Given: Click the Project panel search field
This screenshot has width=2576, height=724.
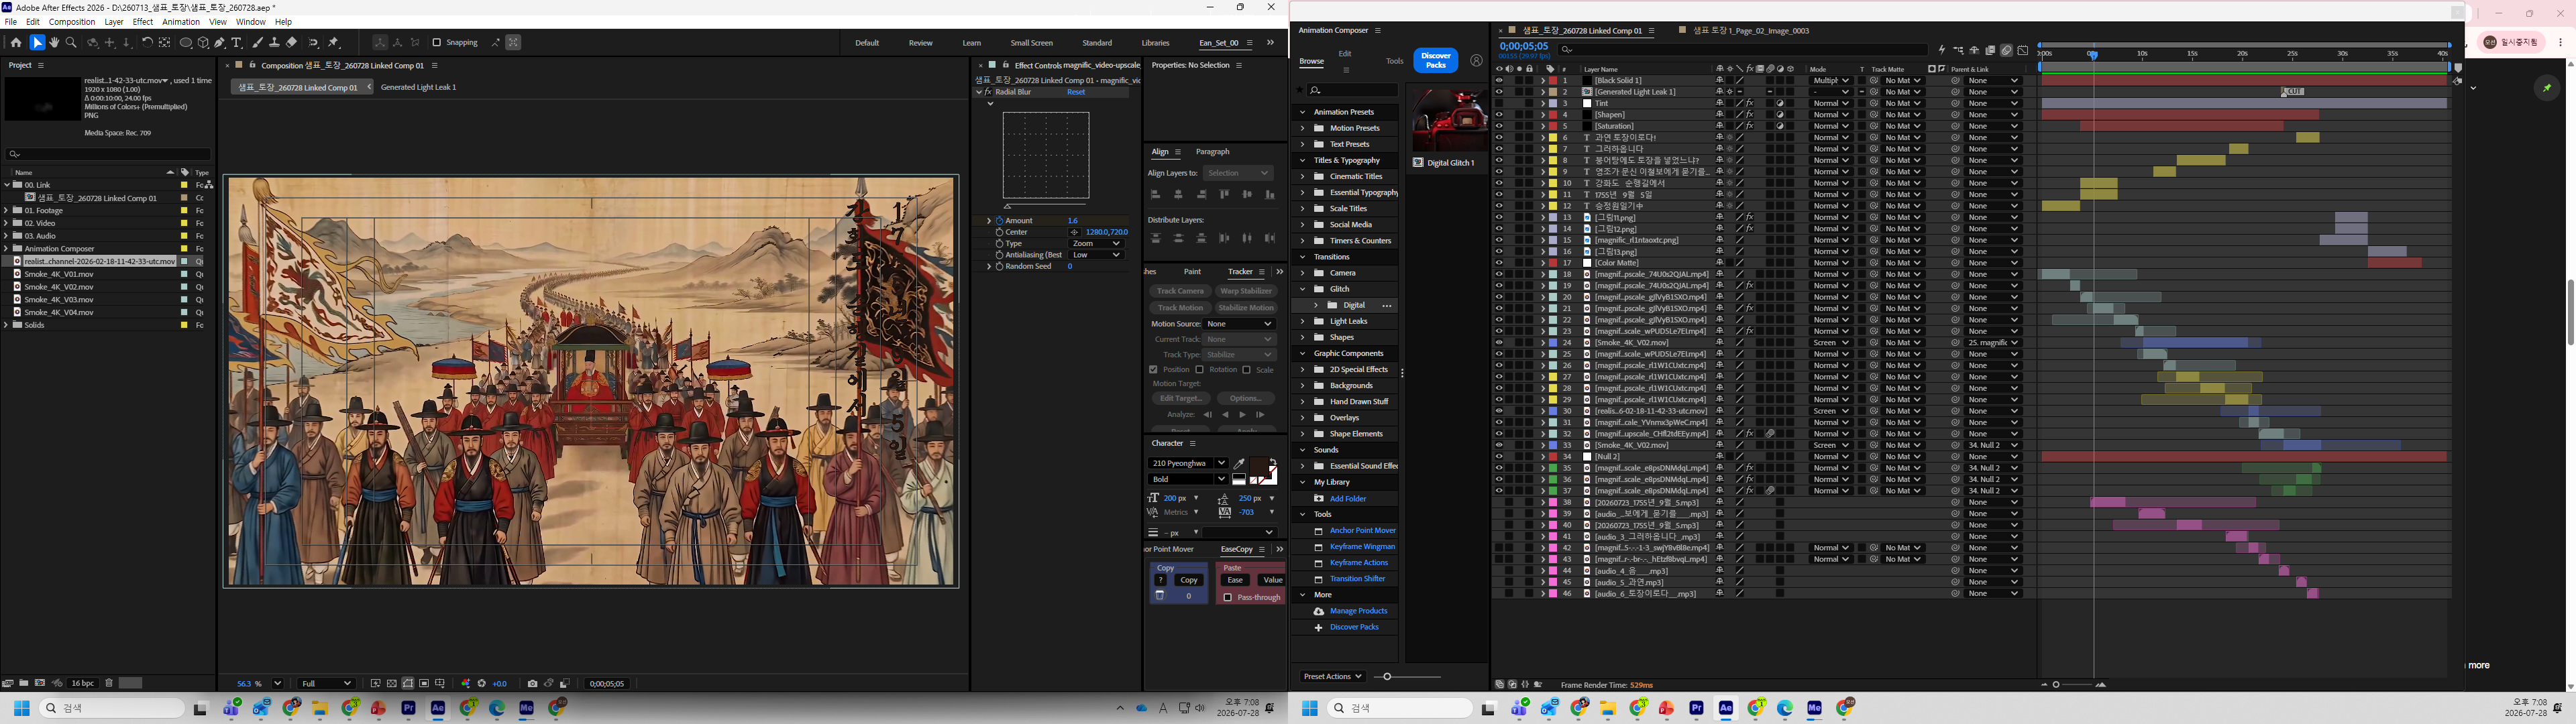Looking at the screenshot, I should [108, 154].
